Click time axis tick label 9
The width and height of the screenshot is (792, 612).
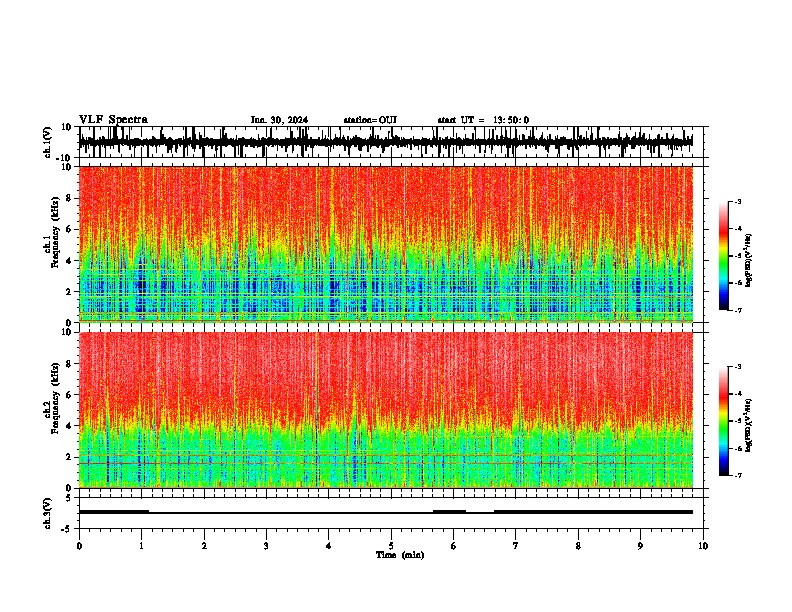(x=640, y=546)
